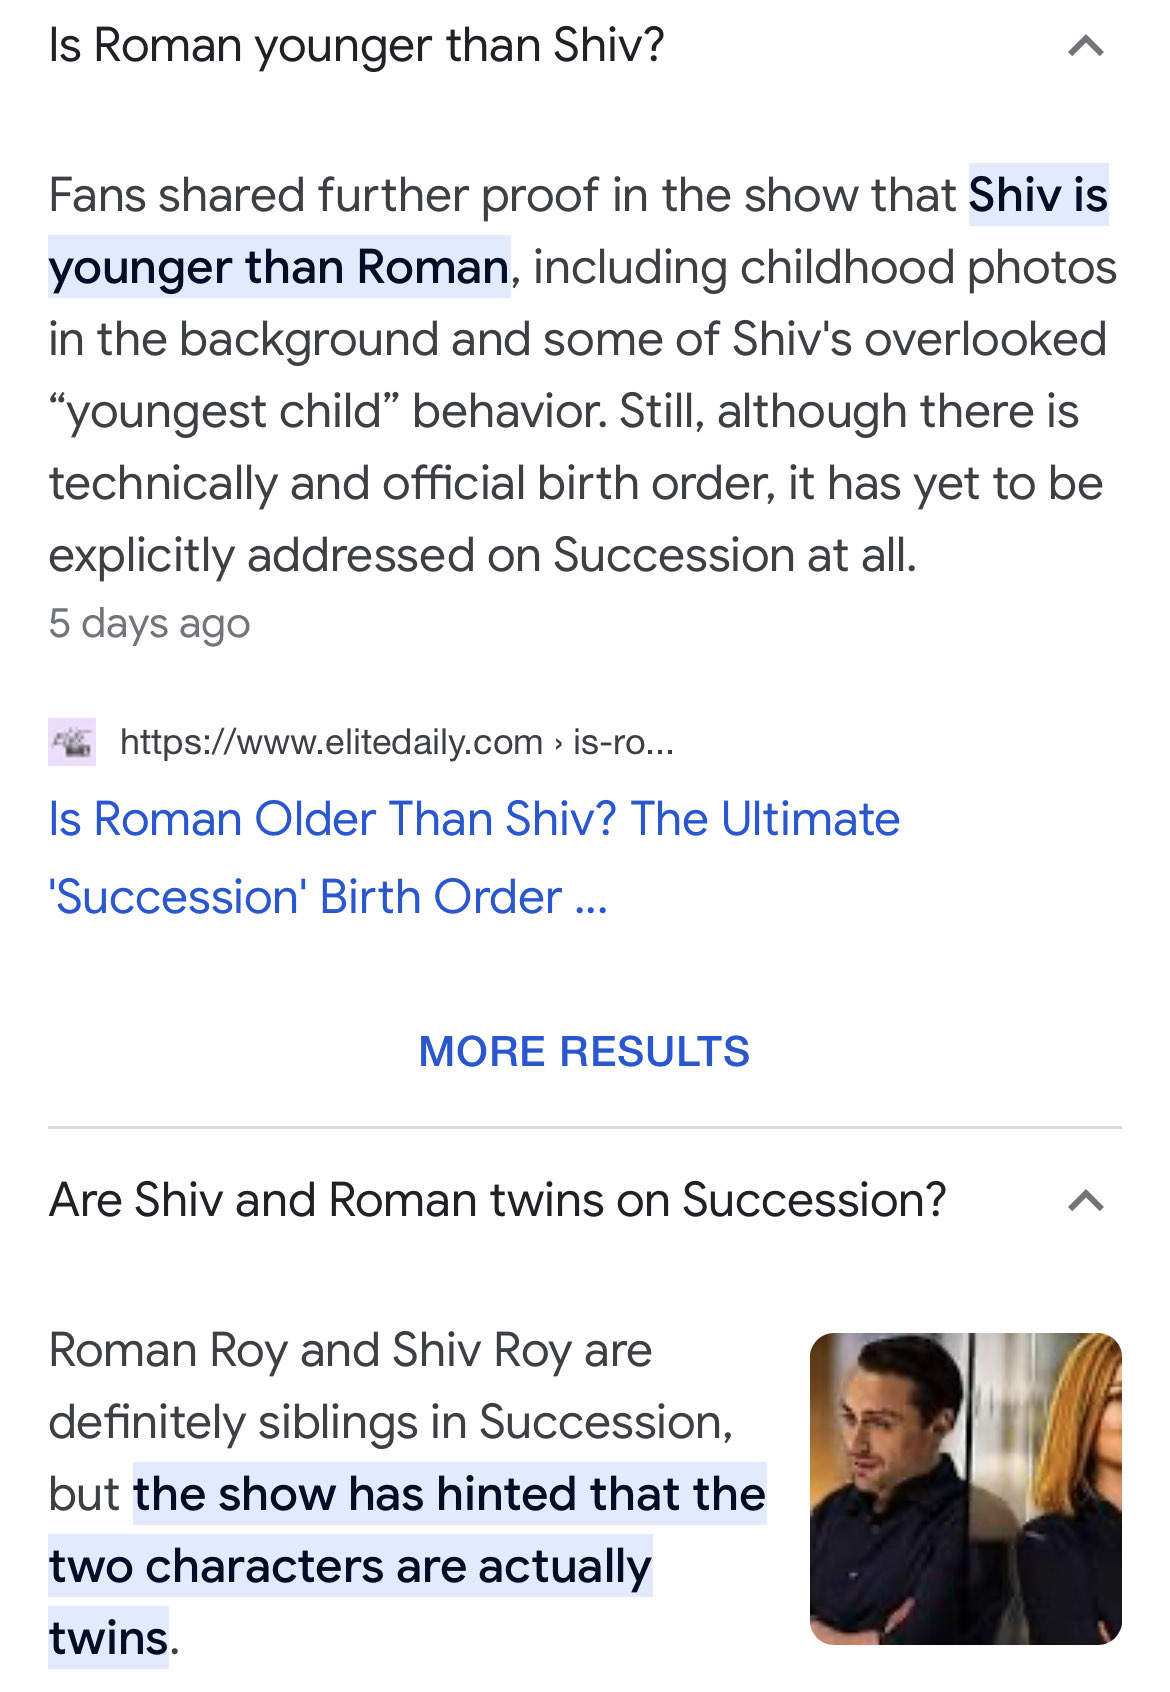Click the Elite Daily favicon icon
The height and width of the screenshot is (1692, 1170).
click(x=72, y=742)
